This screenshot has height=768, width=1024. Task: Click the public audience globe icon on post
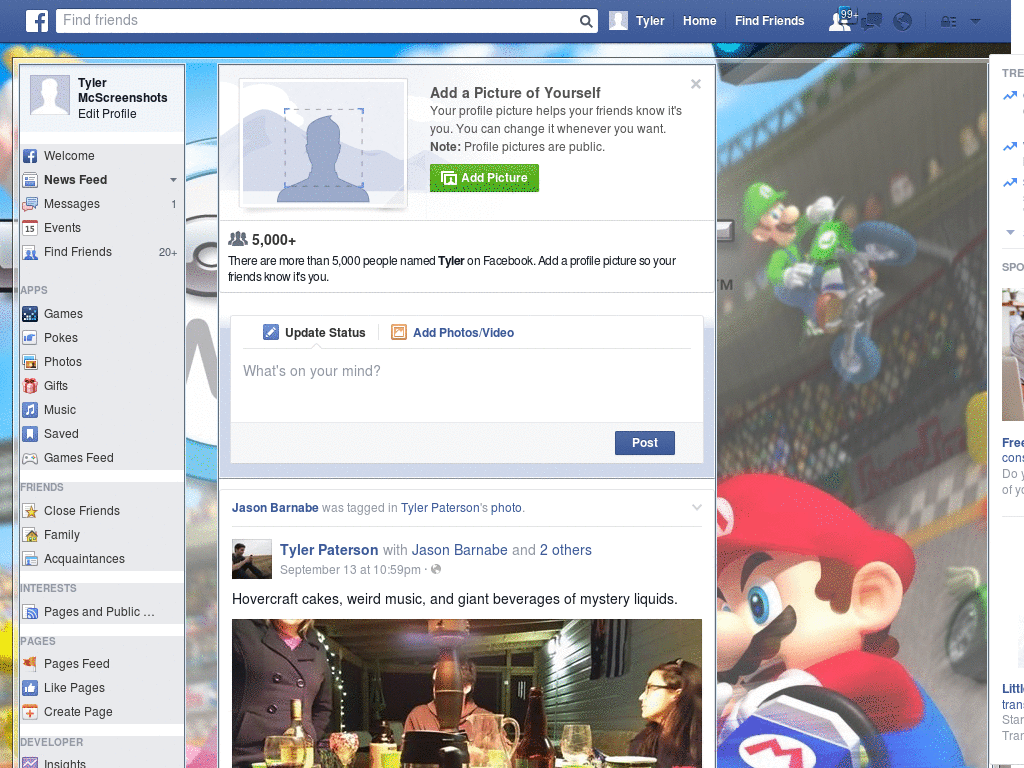point(436,569)
